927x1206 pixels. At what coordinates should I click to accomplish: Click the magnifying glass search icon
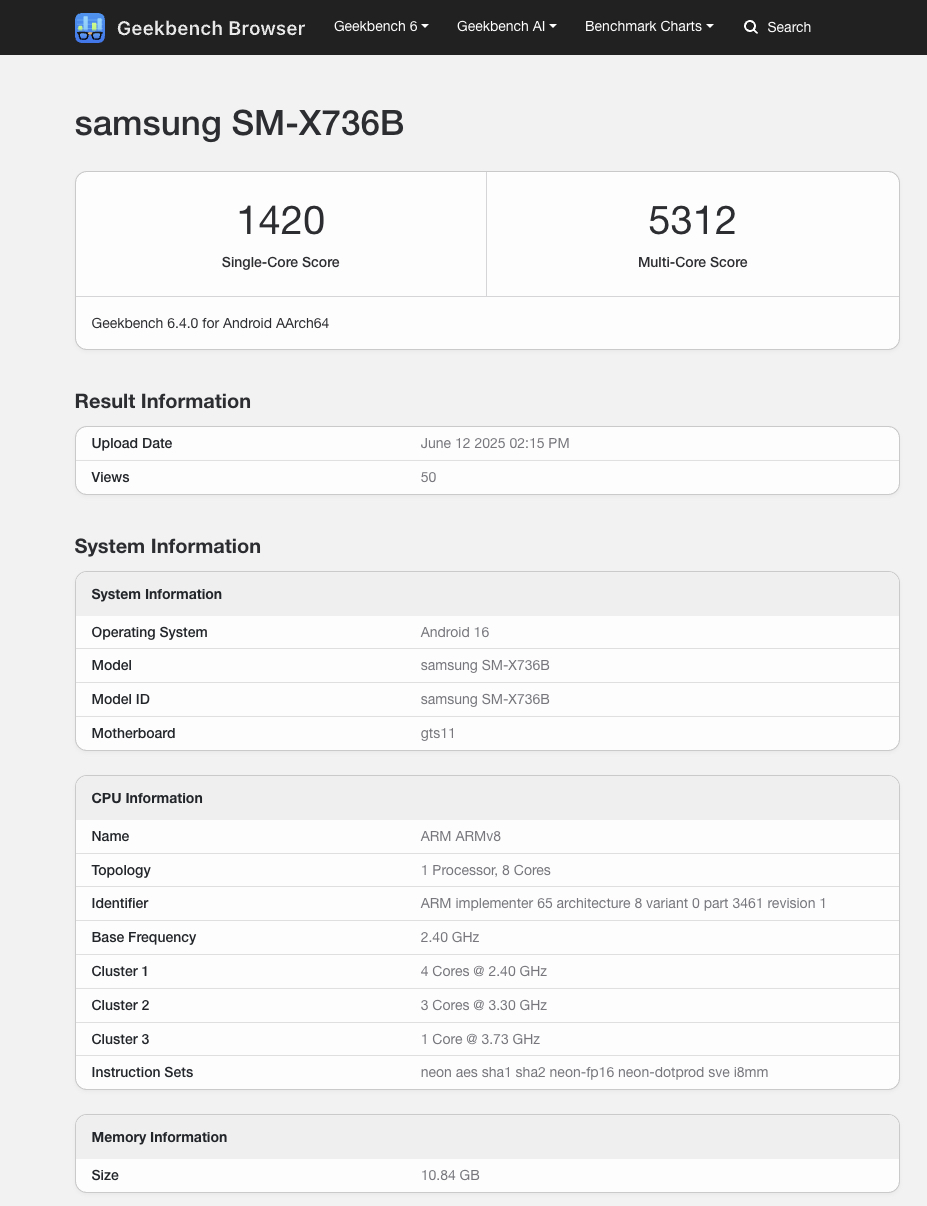(751, 27)
